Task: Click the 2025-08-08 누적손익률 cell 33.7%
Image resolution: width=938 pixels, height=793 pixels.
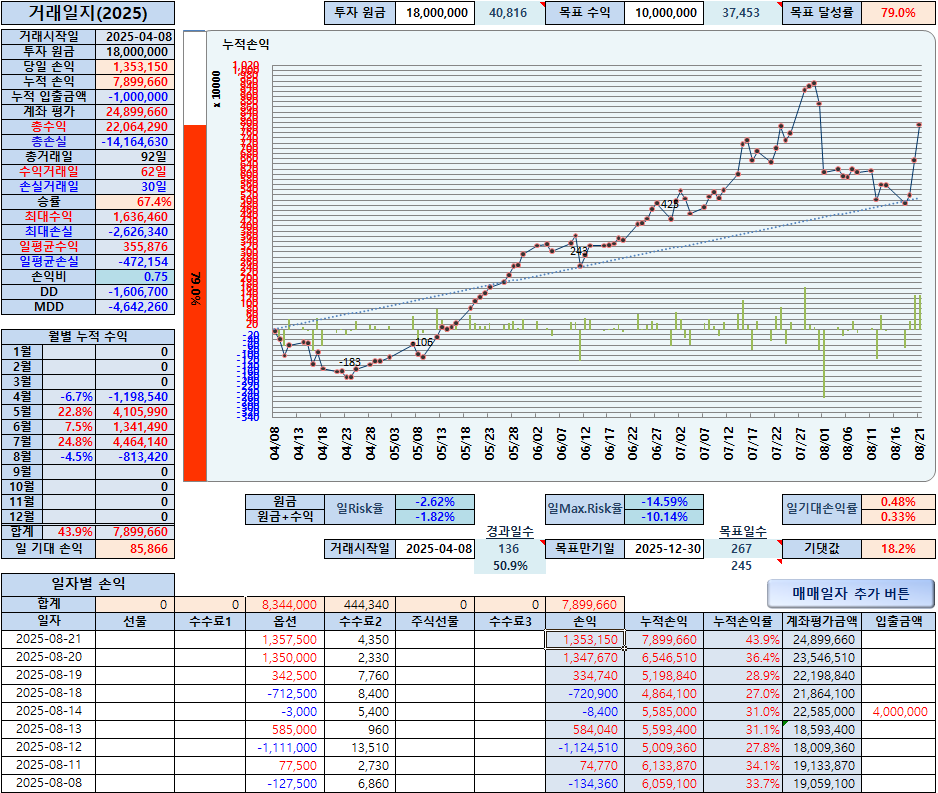Action: pyautogui.click(x=743, y=783)
